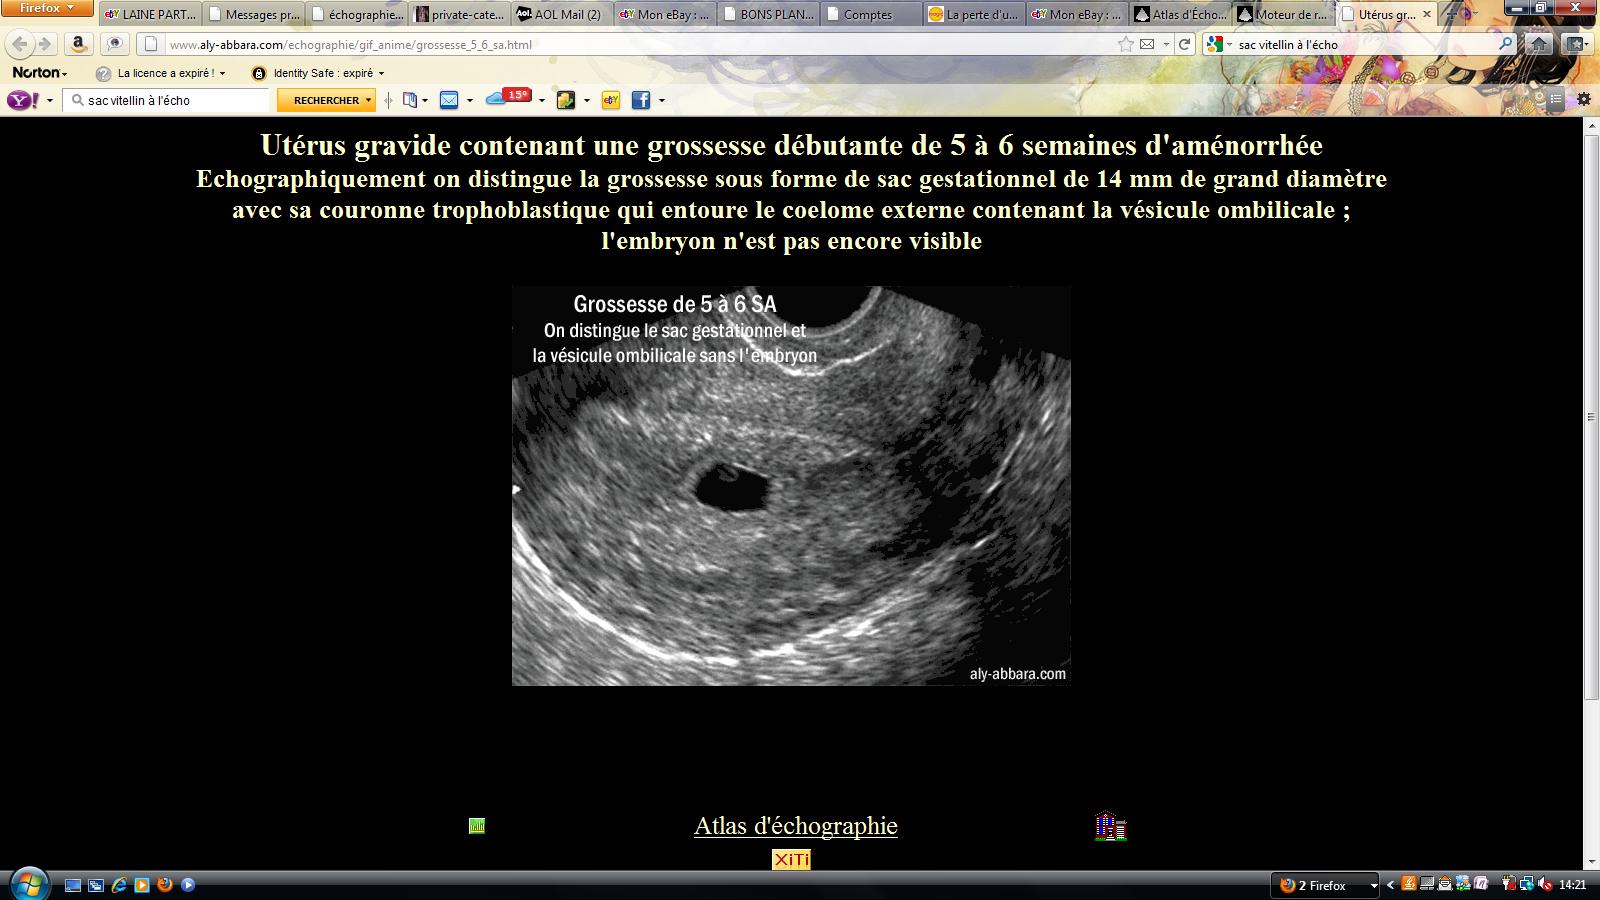
Task: Expand the Norton dropdown menu
Action: (x=40, y=73)
